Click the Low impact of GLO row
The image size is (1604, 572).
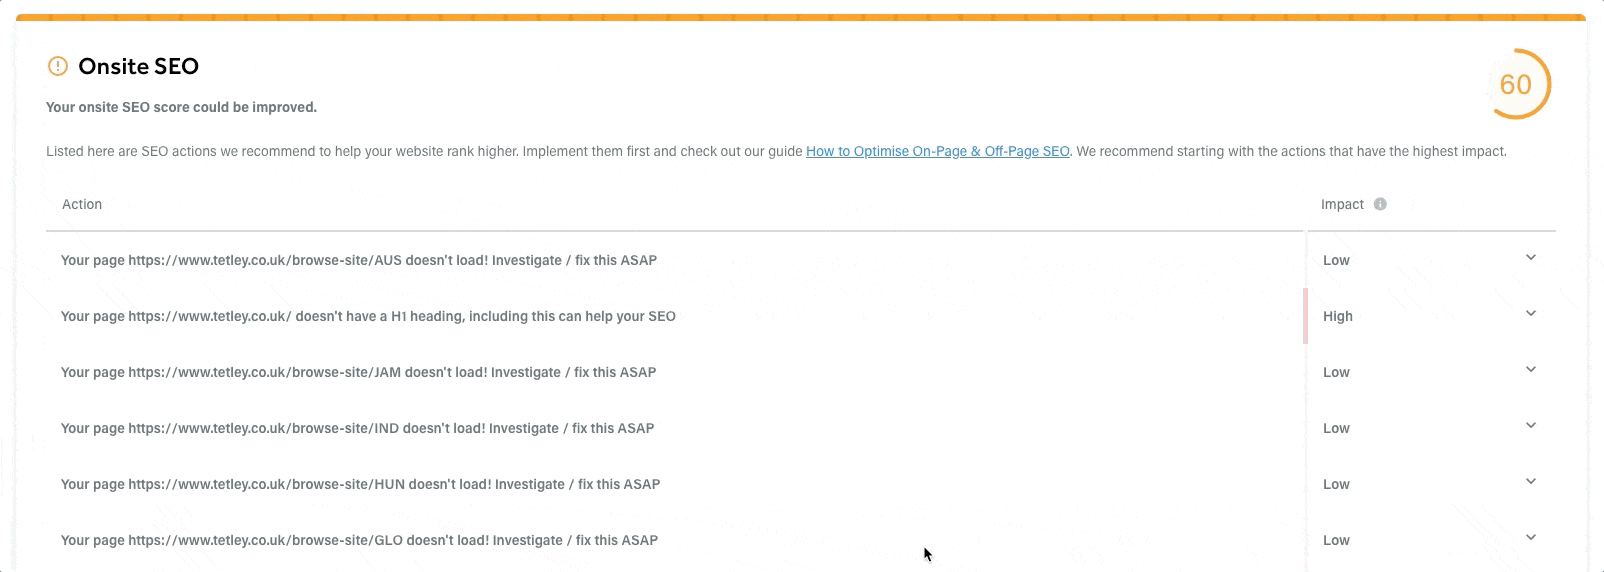(x=1336, y=540)
